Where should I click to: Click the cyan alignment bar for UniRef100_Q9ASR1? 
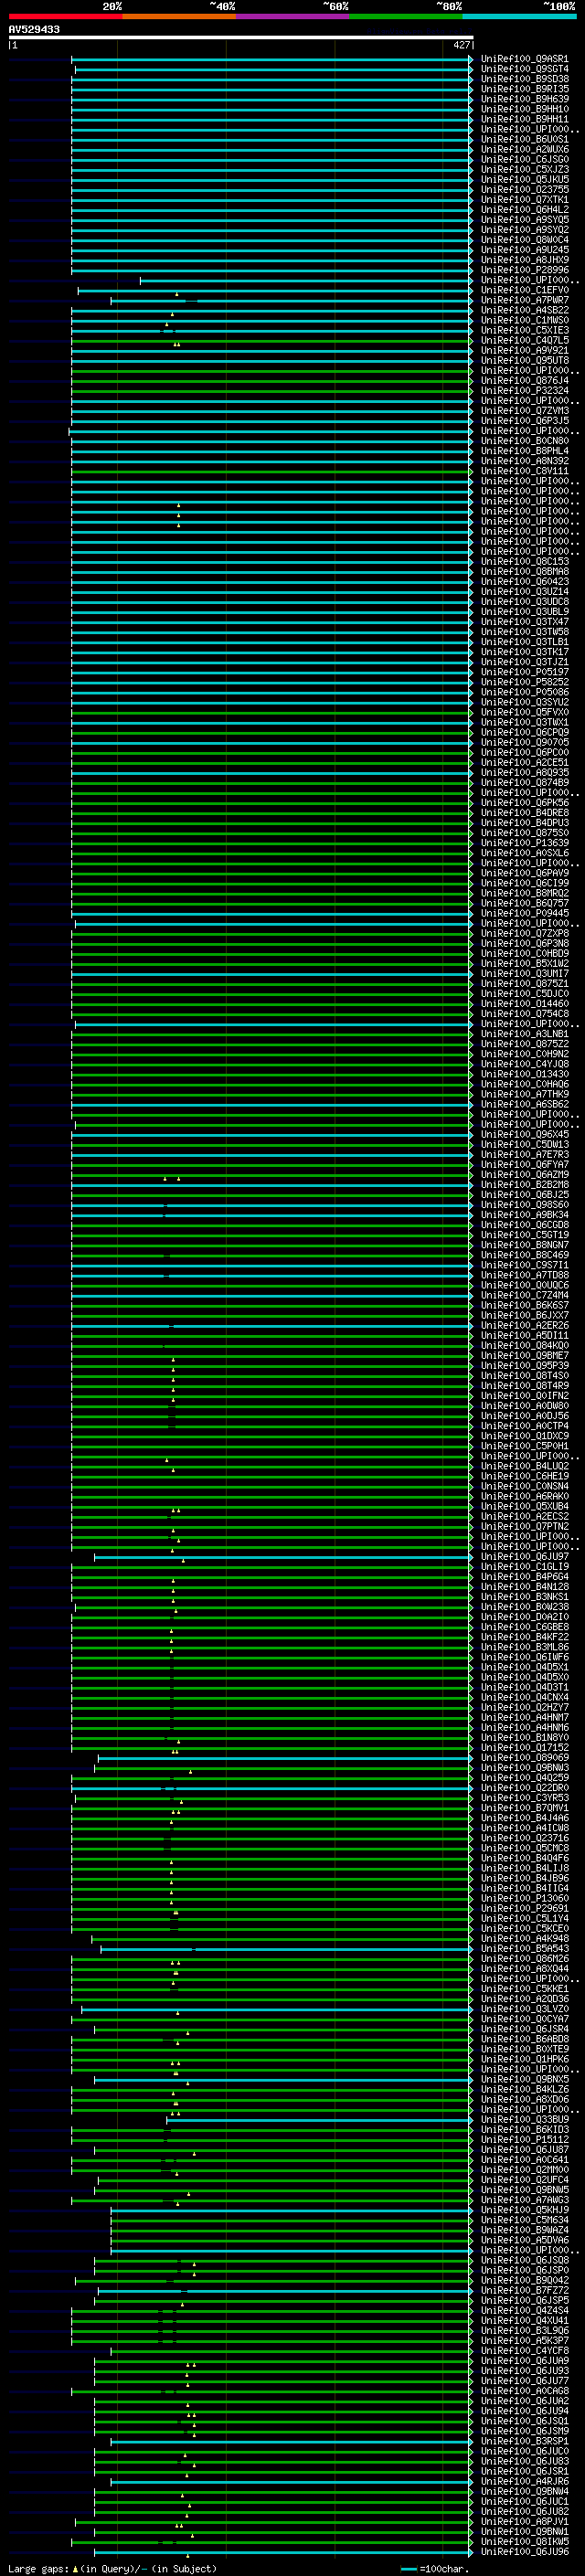point(271,59)
